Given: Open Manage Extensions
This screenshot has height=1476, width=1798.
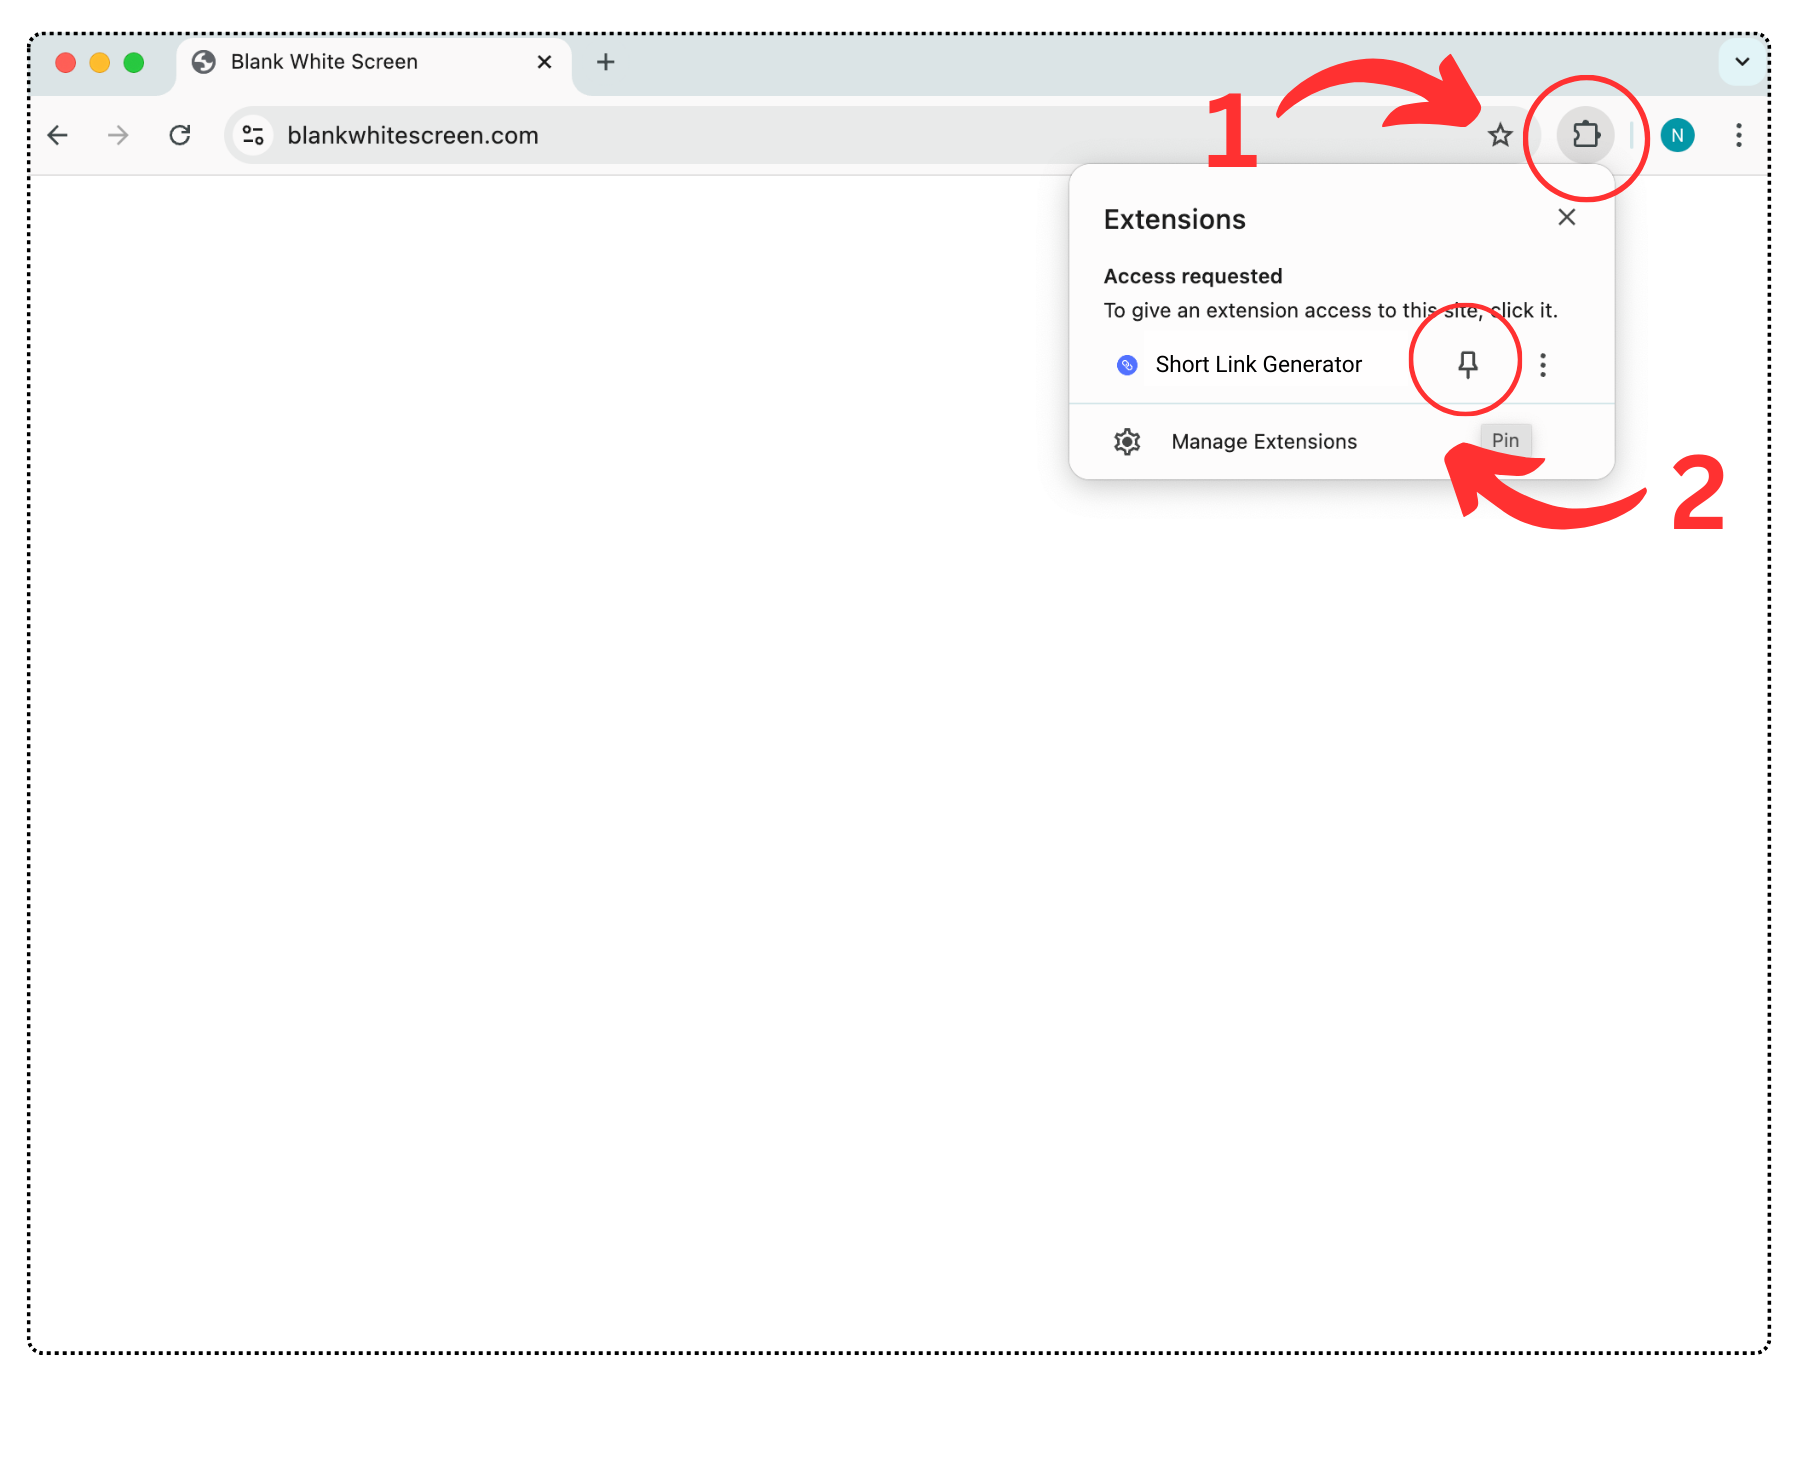Looking at the screenshot, I should click(1263, 442).
